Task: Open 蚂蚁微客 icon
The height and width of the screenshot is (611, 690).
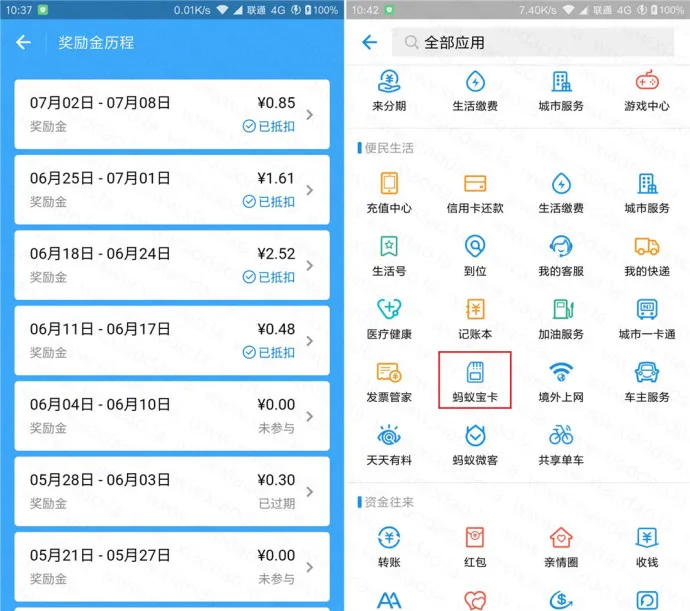Action: pos(475,435)
